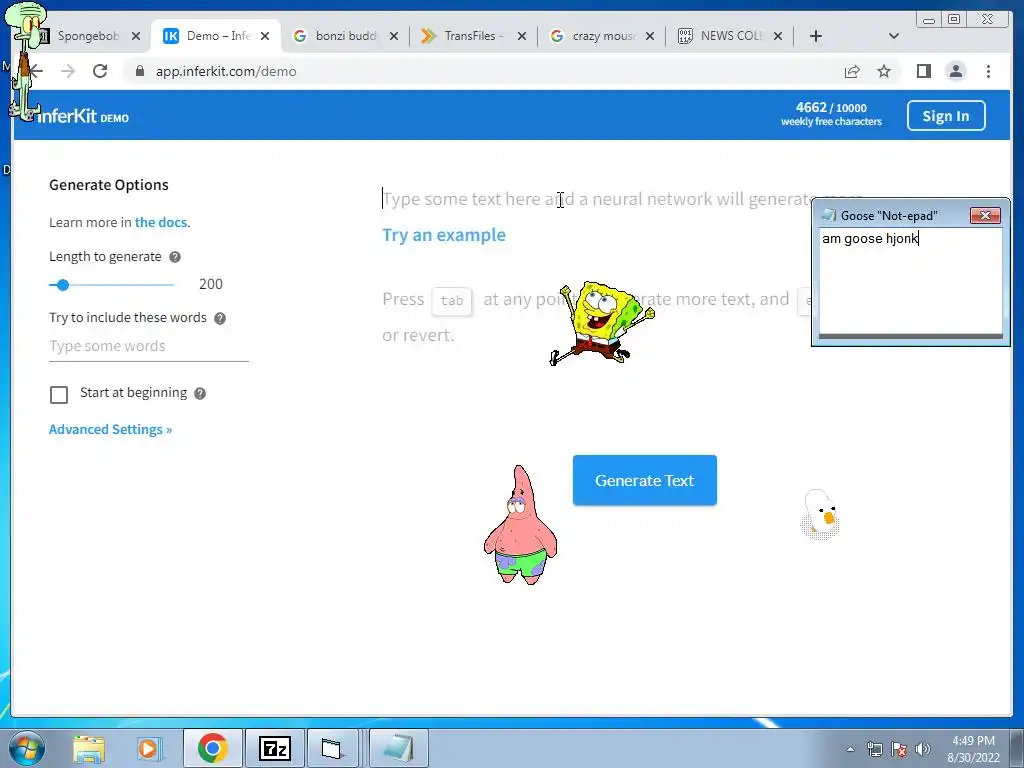Show help for Try to include these words
The width and height of the screenshot is (1024, 768).
click(220, 318)
